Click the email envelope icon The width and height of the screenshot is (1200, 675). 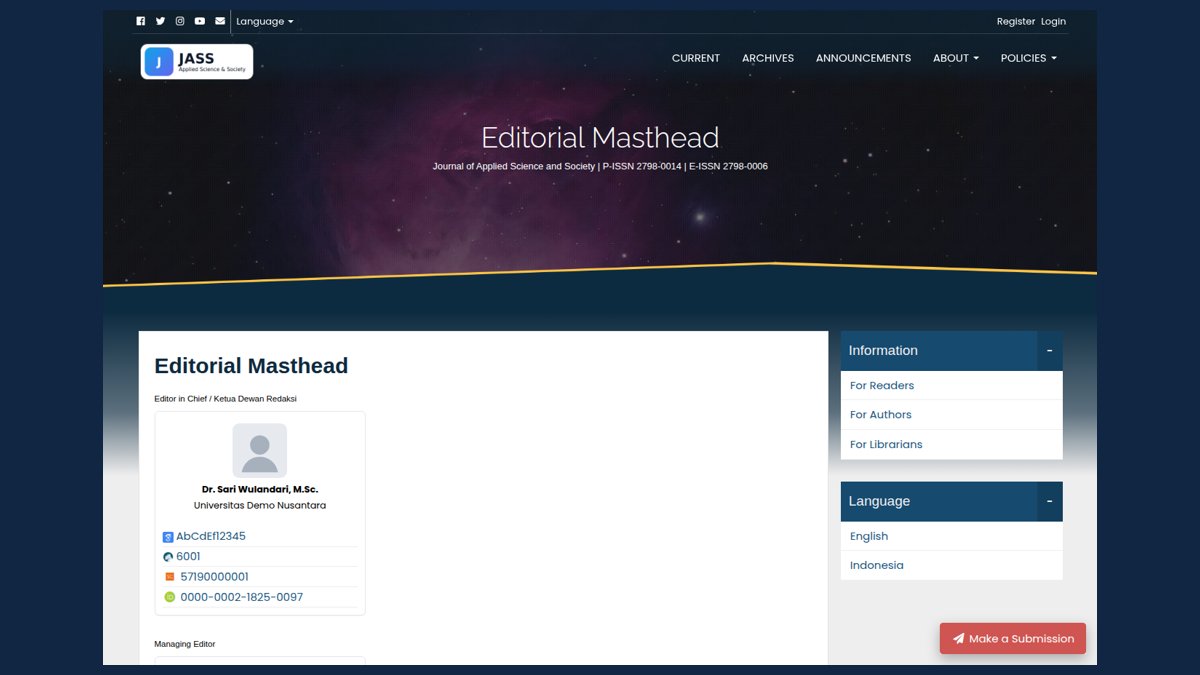[220, 21]
